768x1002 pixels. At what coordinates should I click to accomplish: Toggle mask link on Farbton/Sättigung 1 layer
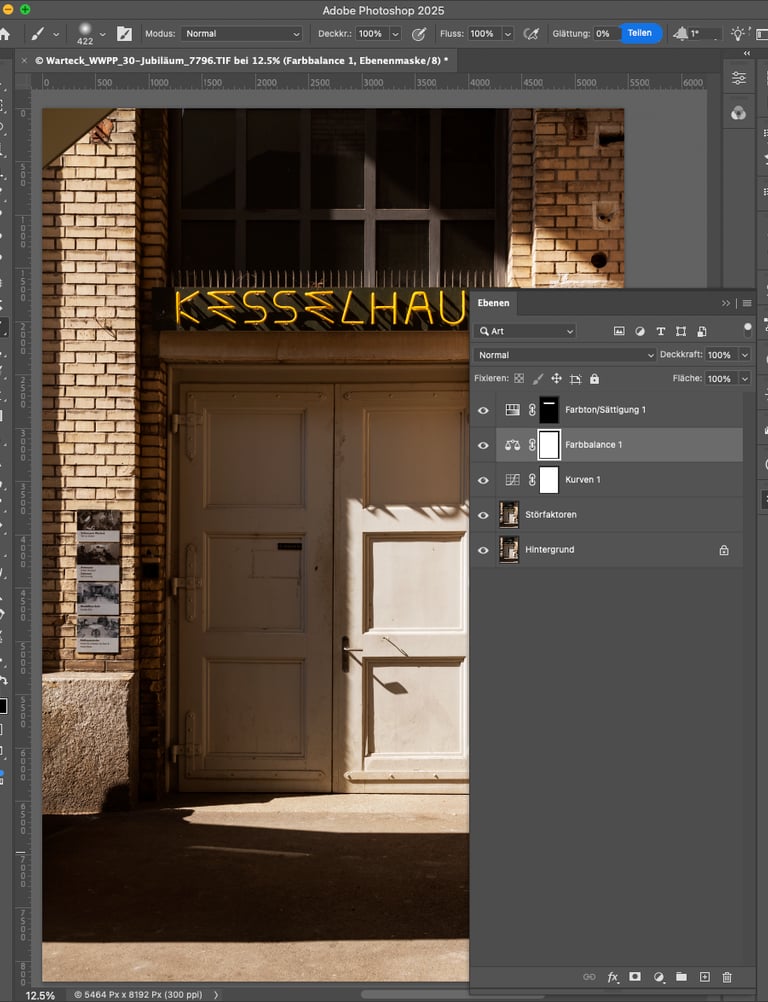point(532,410)
